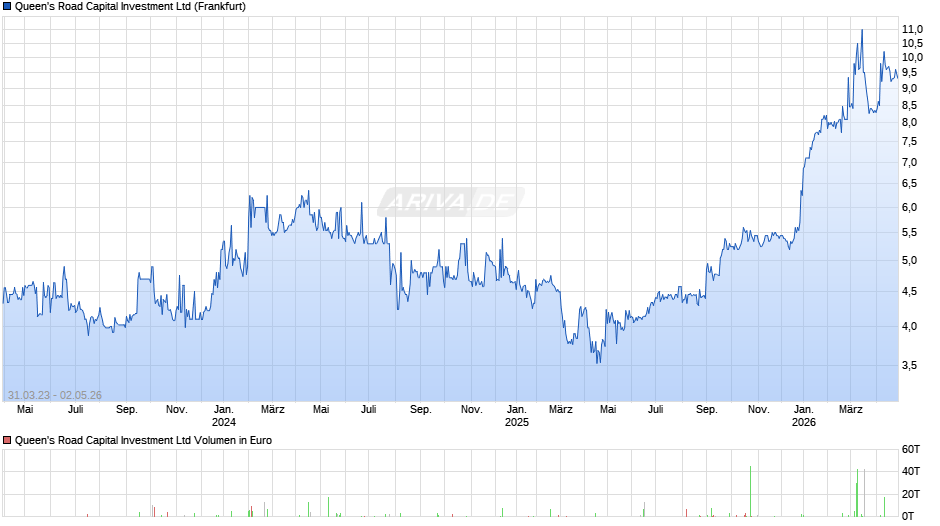Click the tallest green volume bar in late 2025
The height and width of the screenshot is (526, 940).
pos(750,491)
